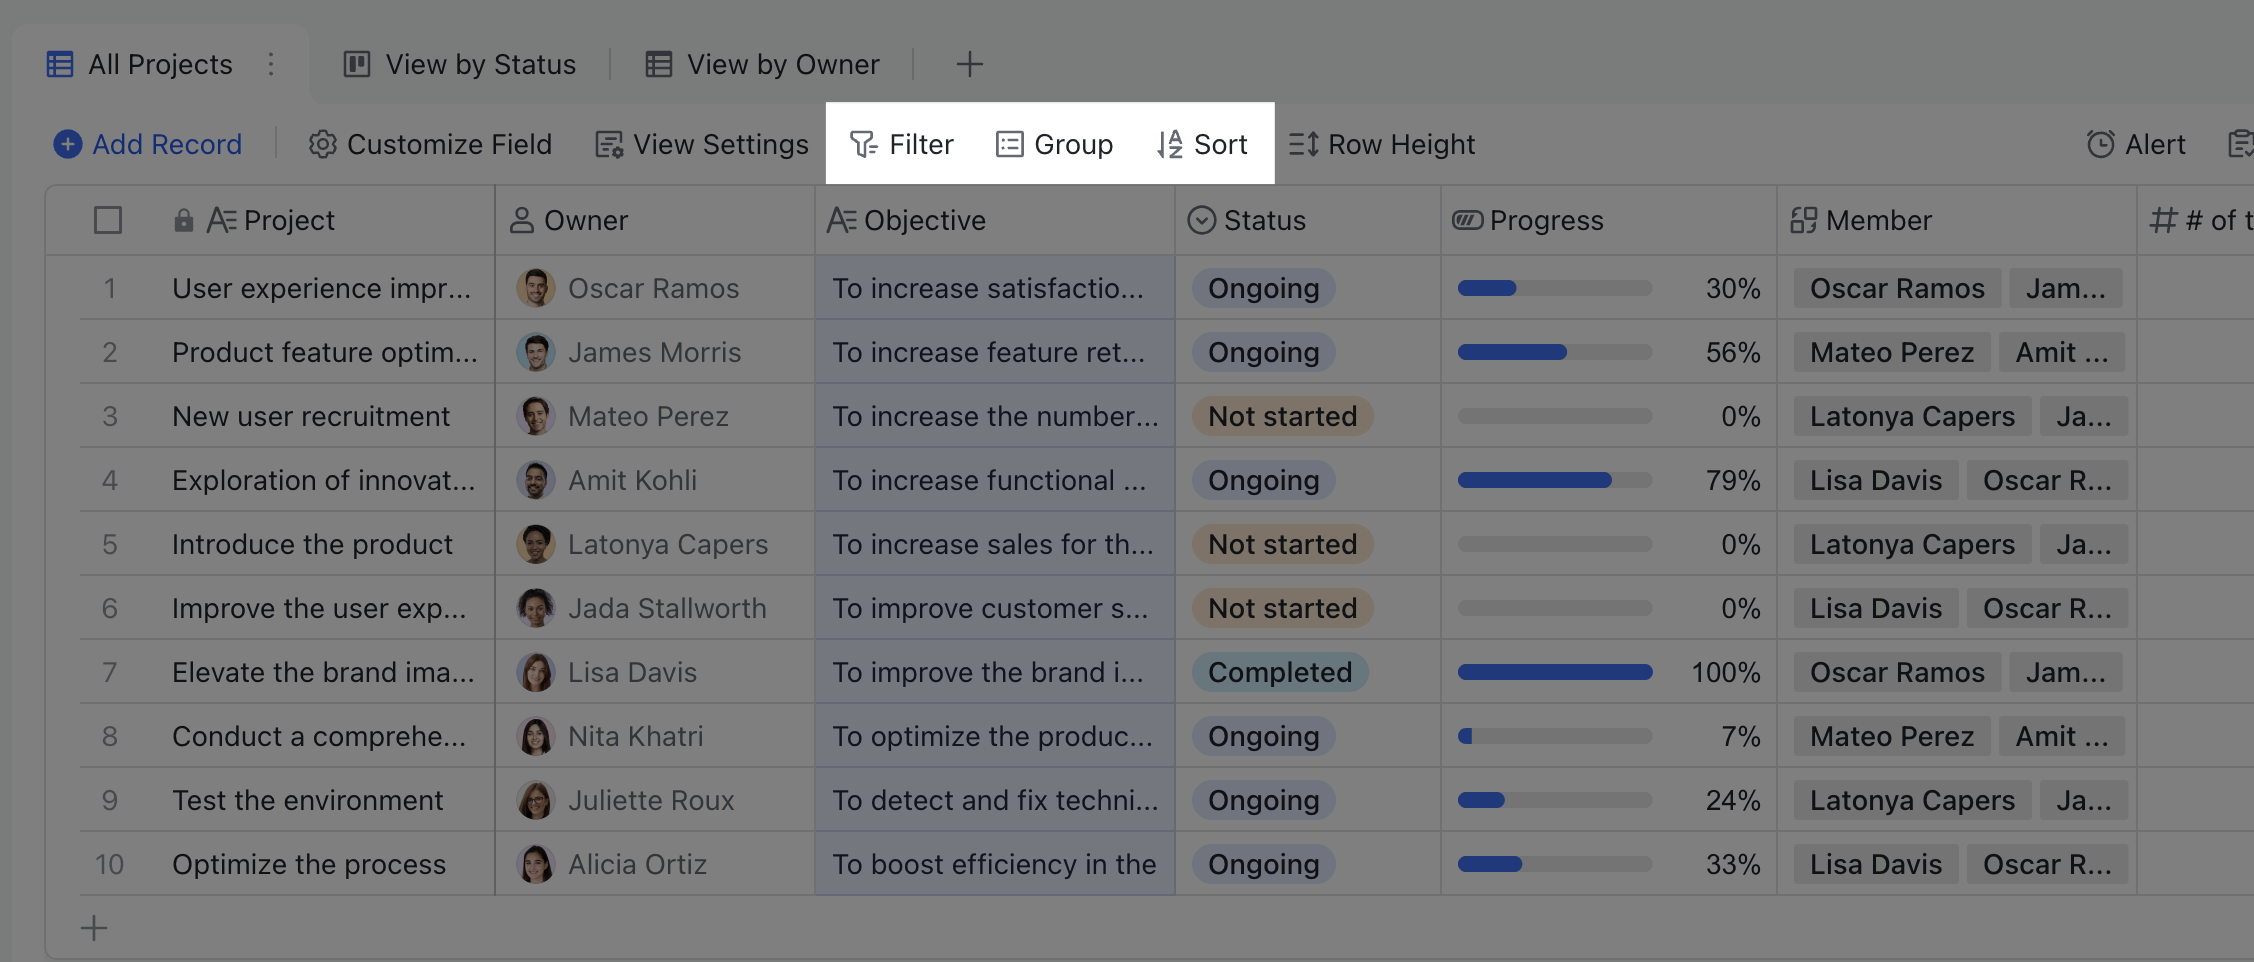Click the Customize Field gear icon
This screenshot has height=962, width=2254.
pos(322,144)
